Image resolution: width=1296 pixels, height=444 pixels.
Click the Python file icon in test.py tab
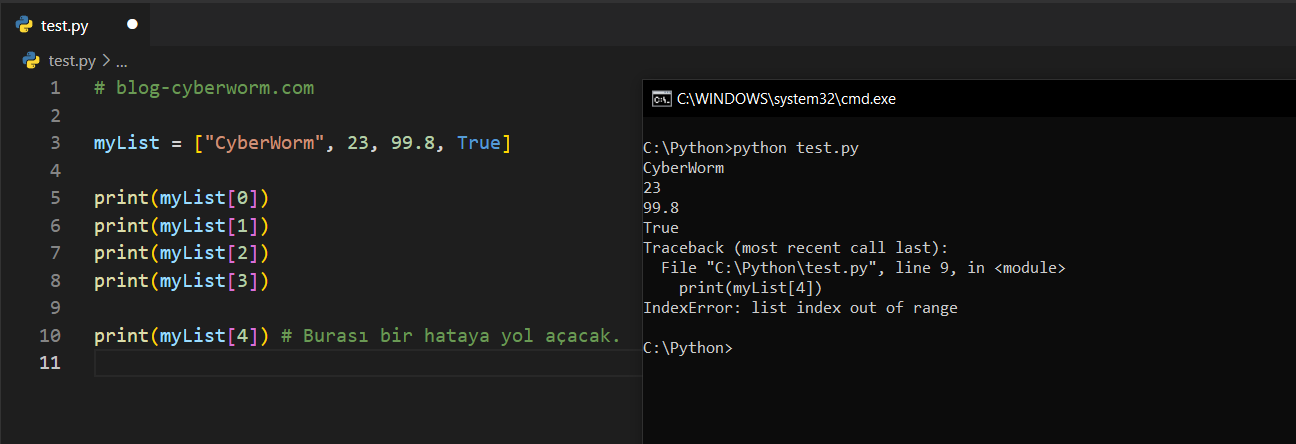[x=24, y=25]
